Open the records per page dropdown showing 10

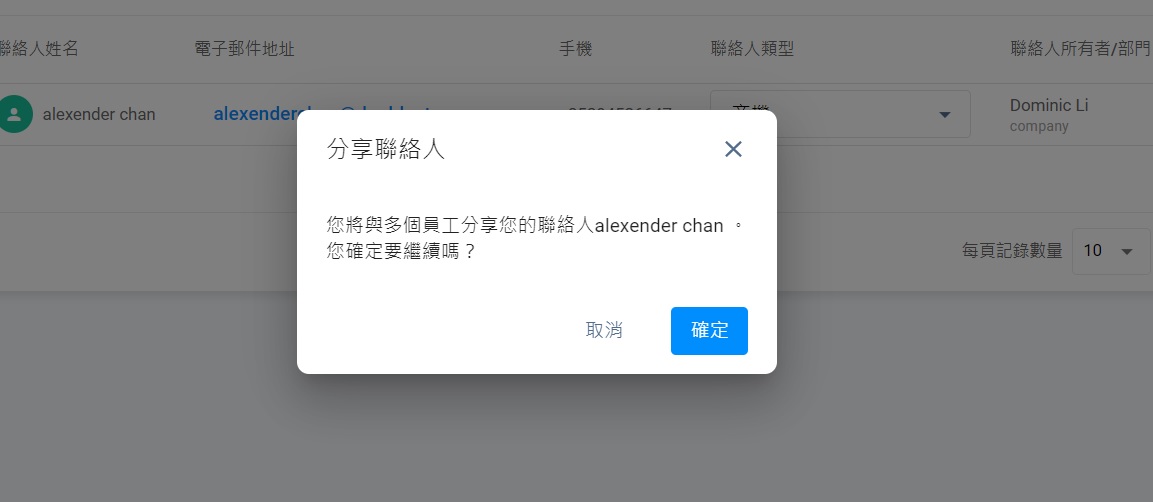pos(1110,251)
